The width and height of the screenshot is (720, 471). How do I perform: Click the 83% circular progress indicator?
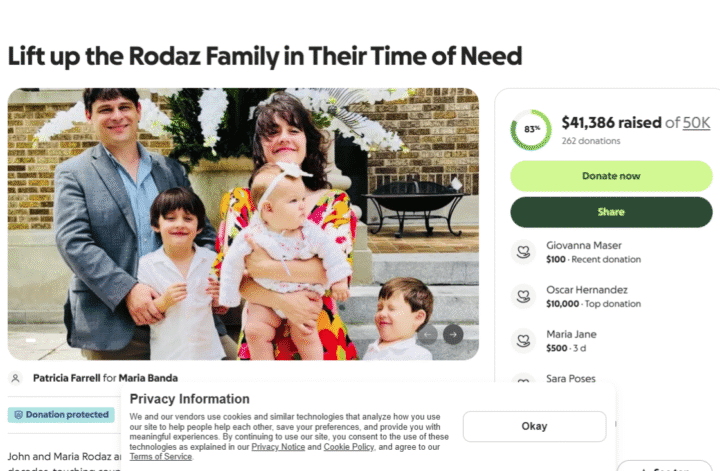click(x=530, y=130)
